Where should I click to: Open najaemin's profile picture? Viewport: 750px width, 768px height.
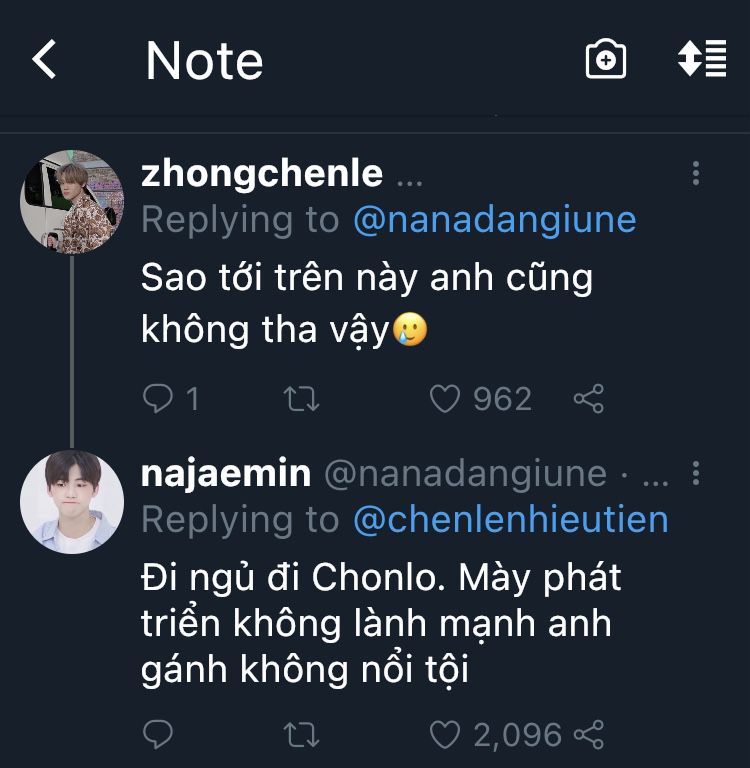pyautogui.click(x=72, y=502)
